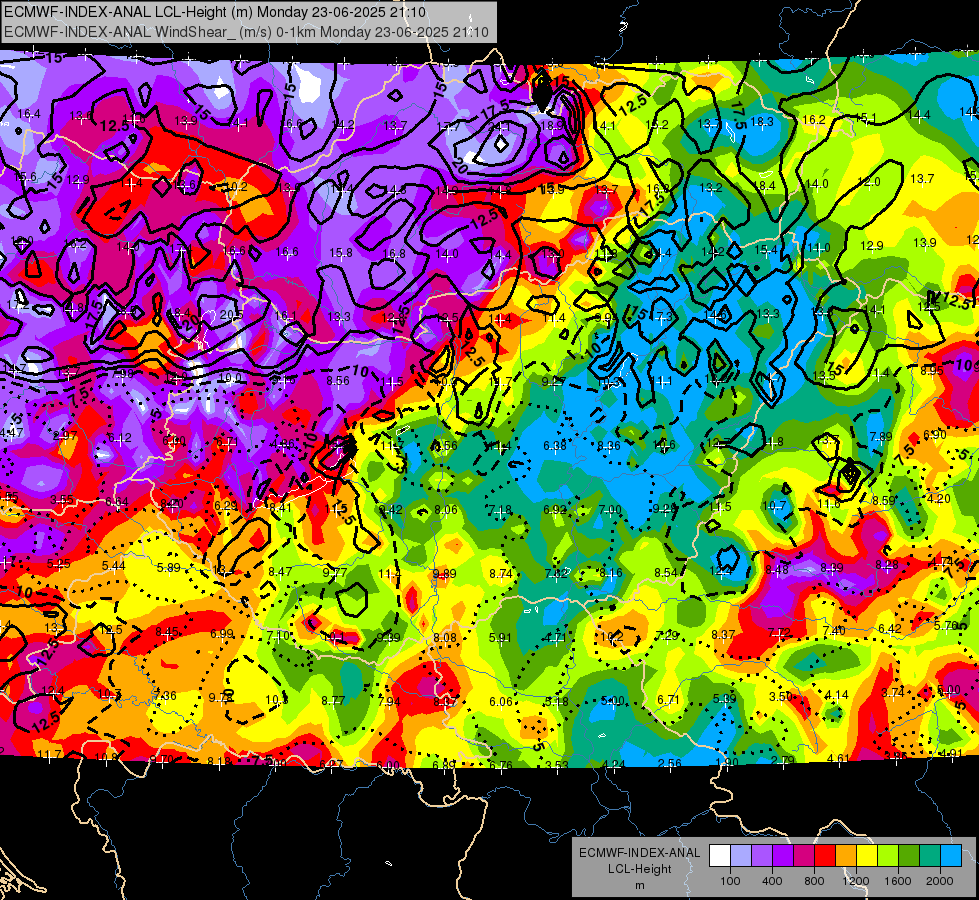Click the wind shear value 1.90
This screenshot has width=979, height=900.
pyautogui.click(x=727, y=762)
